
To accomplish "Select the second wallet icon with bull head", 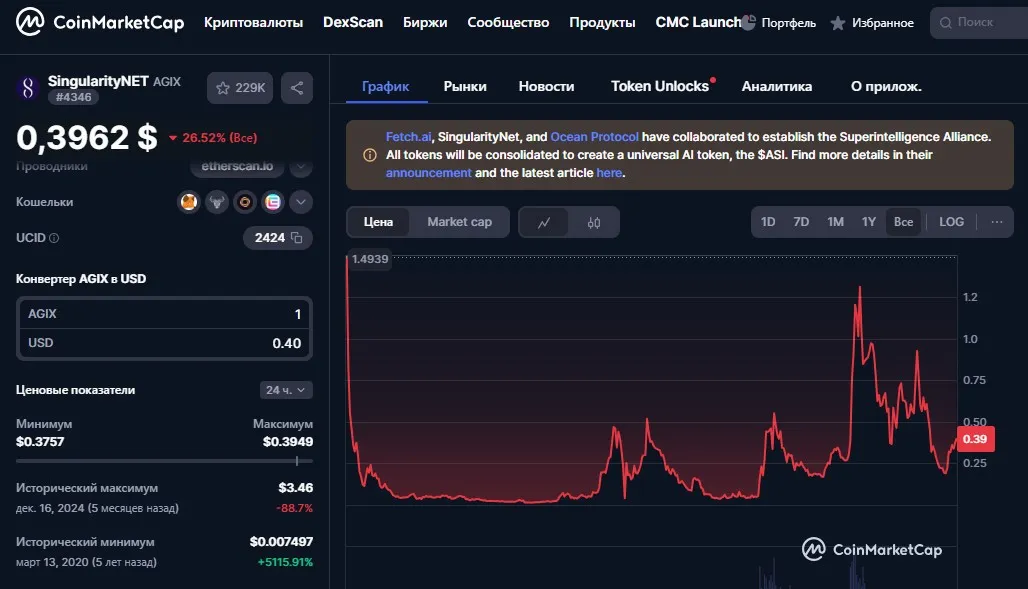I will [217, 202].
